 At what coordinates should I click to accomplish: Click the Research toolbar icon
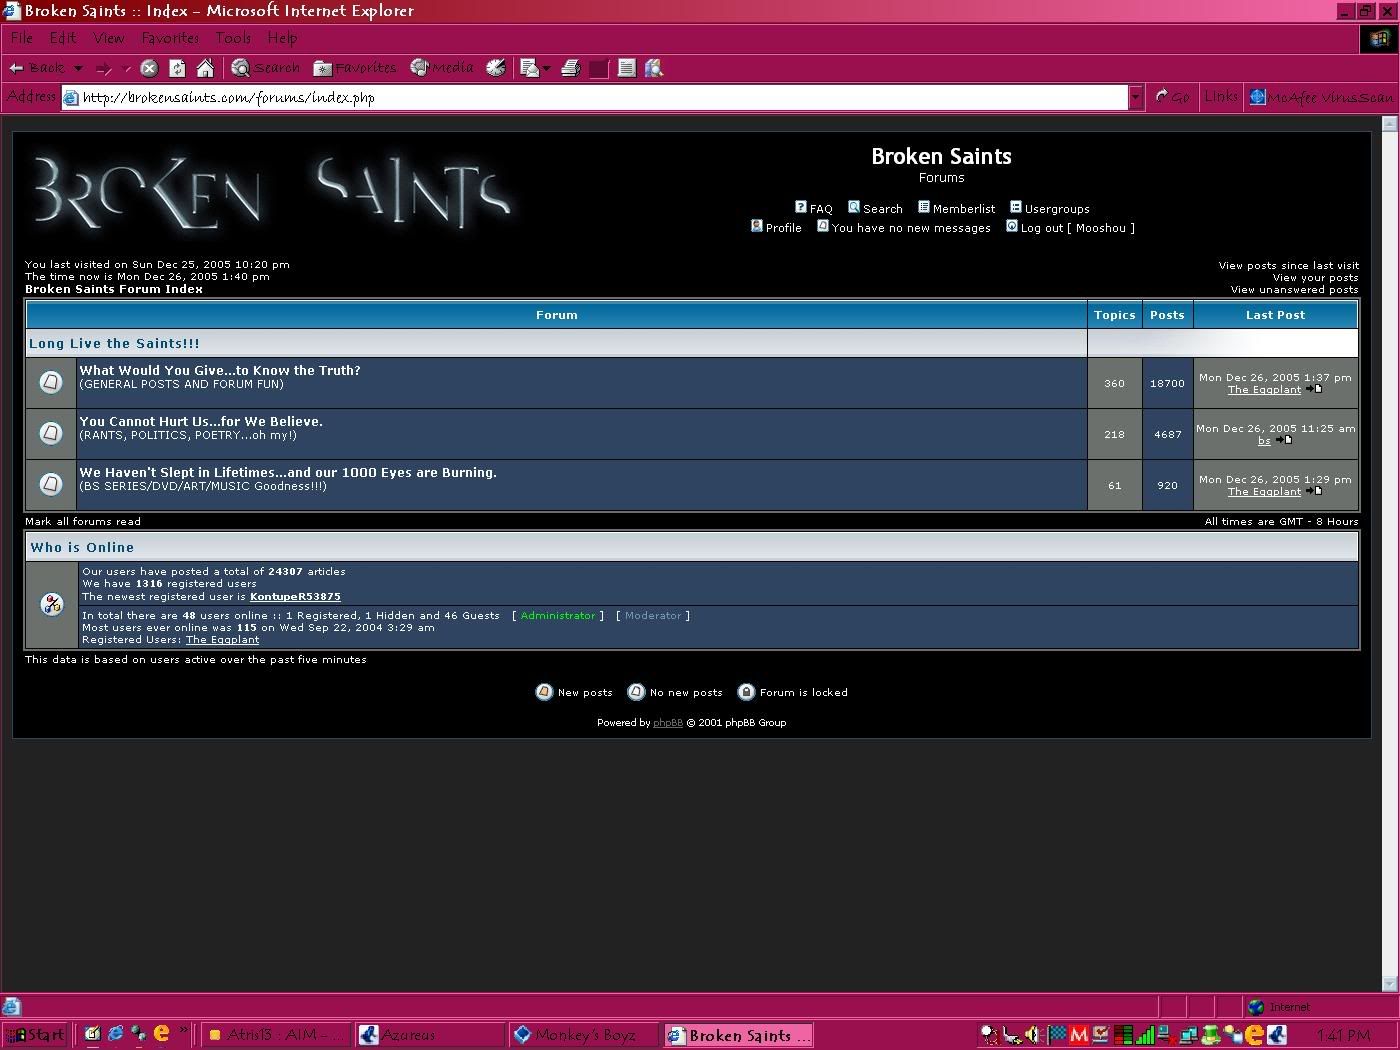coord(655,68)
